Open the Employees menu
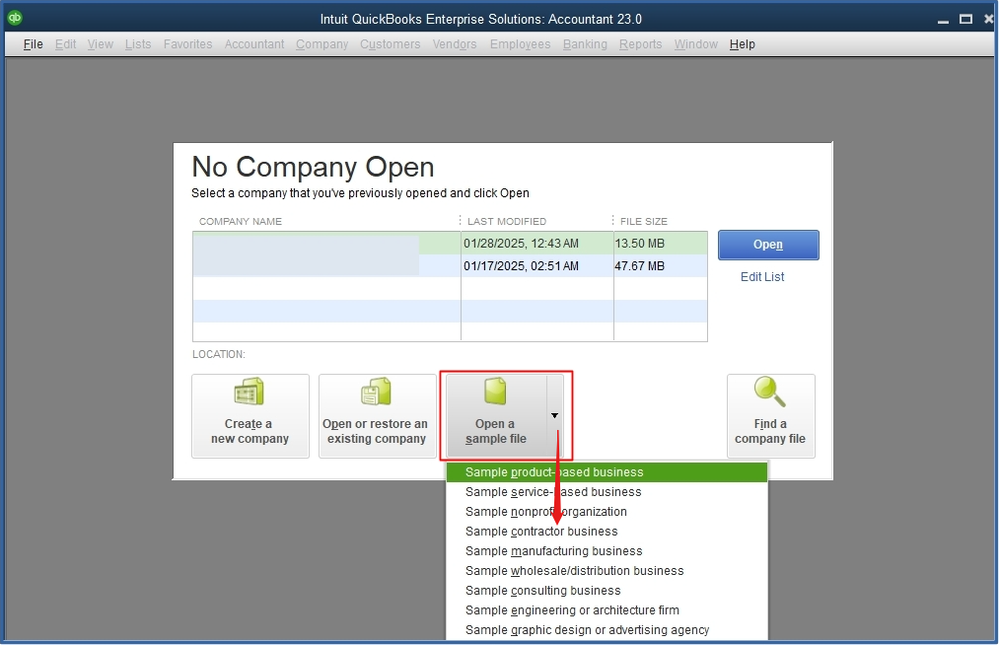This screenshot has height=645, width=999. point(521,44)
